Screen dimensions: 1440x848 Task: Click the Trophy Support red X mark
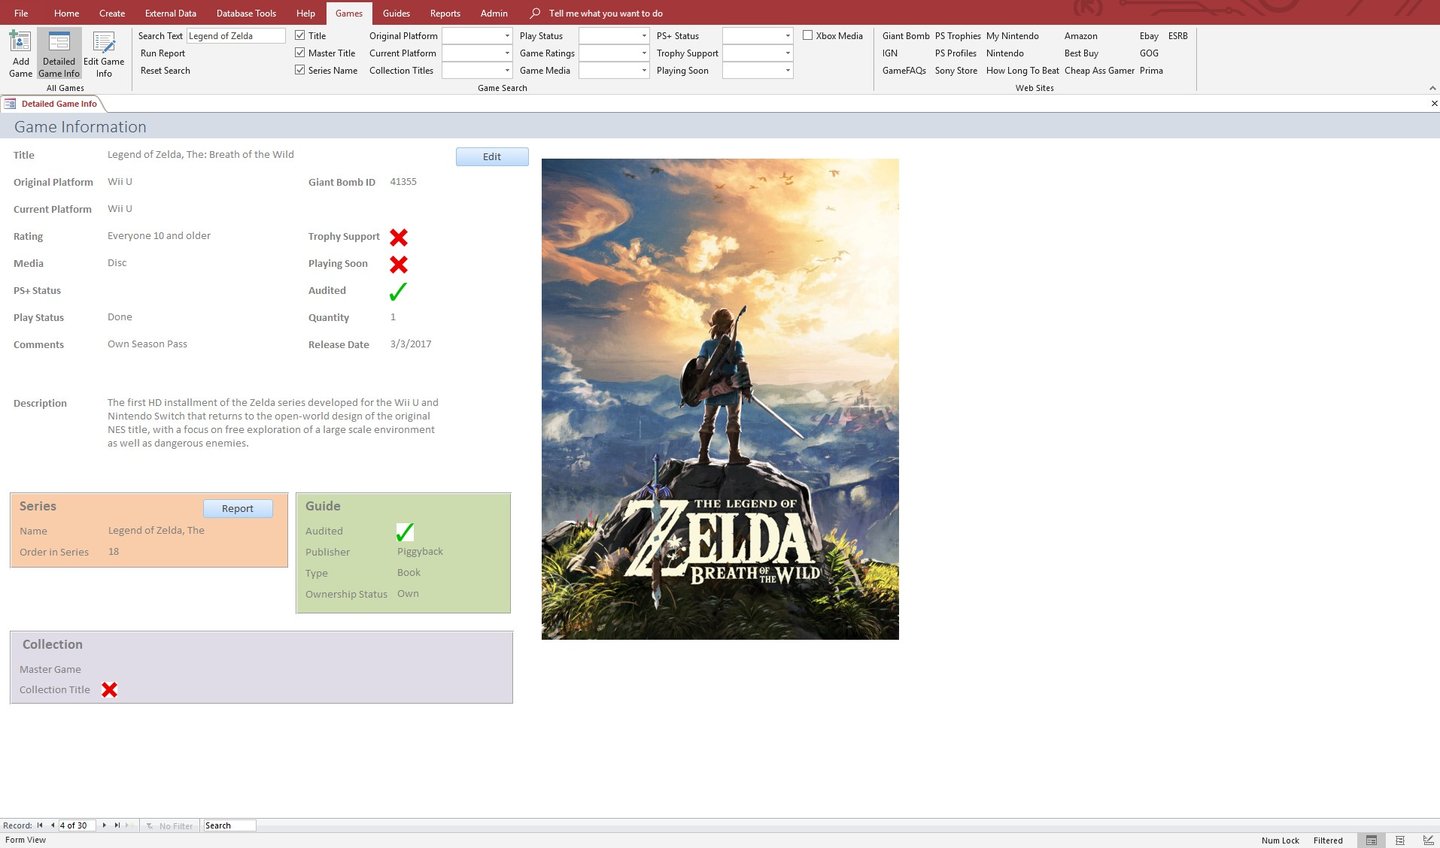(x=398, y=237)
